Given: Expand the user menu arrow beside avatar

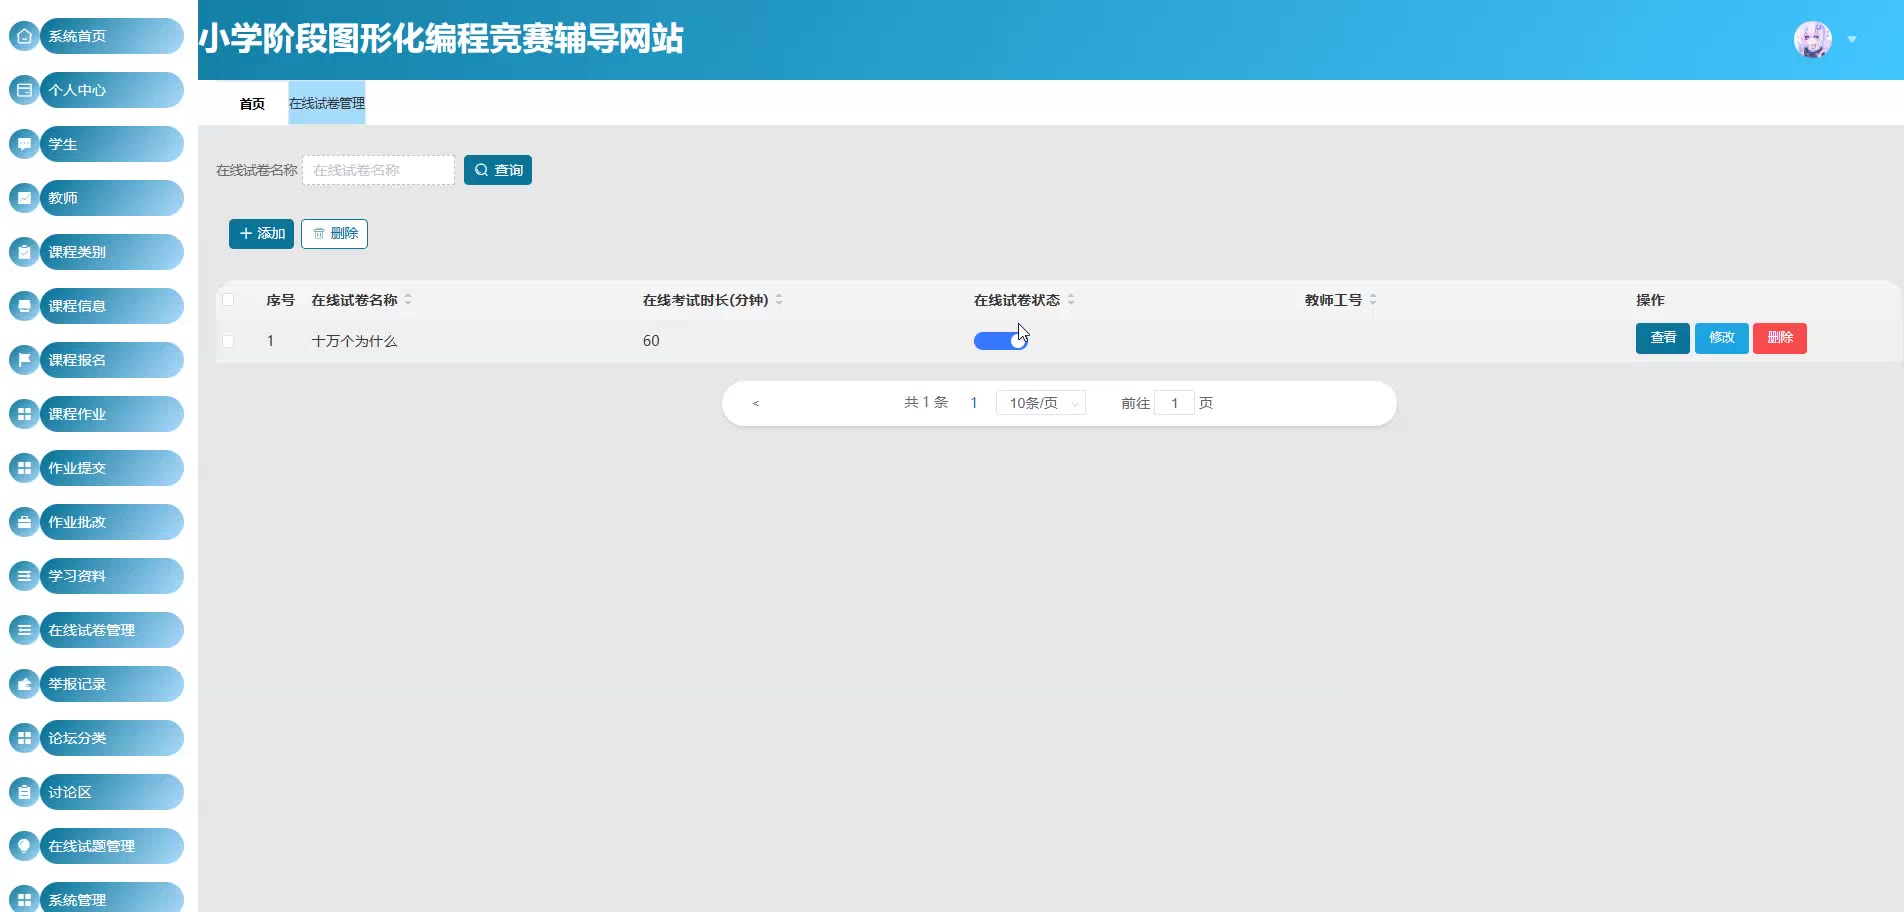Looking at the screenshot, I should coord(1852,40).
